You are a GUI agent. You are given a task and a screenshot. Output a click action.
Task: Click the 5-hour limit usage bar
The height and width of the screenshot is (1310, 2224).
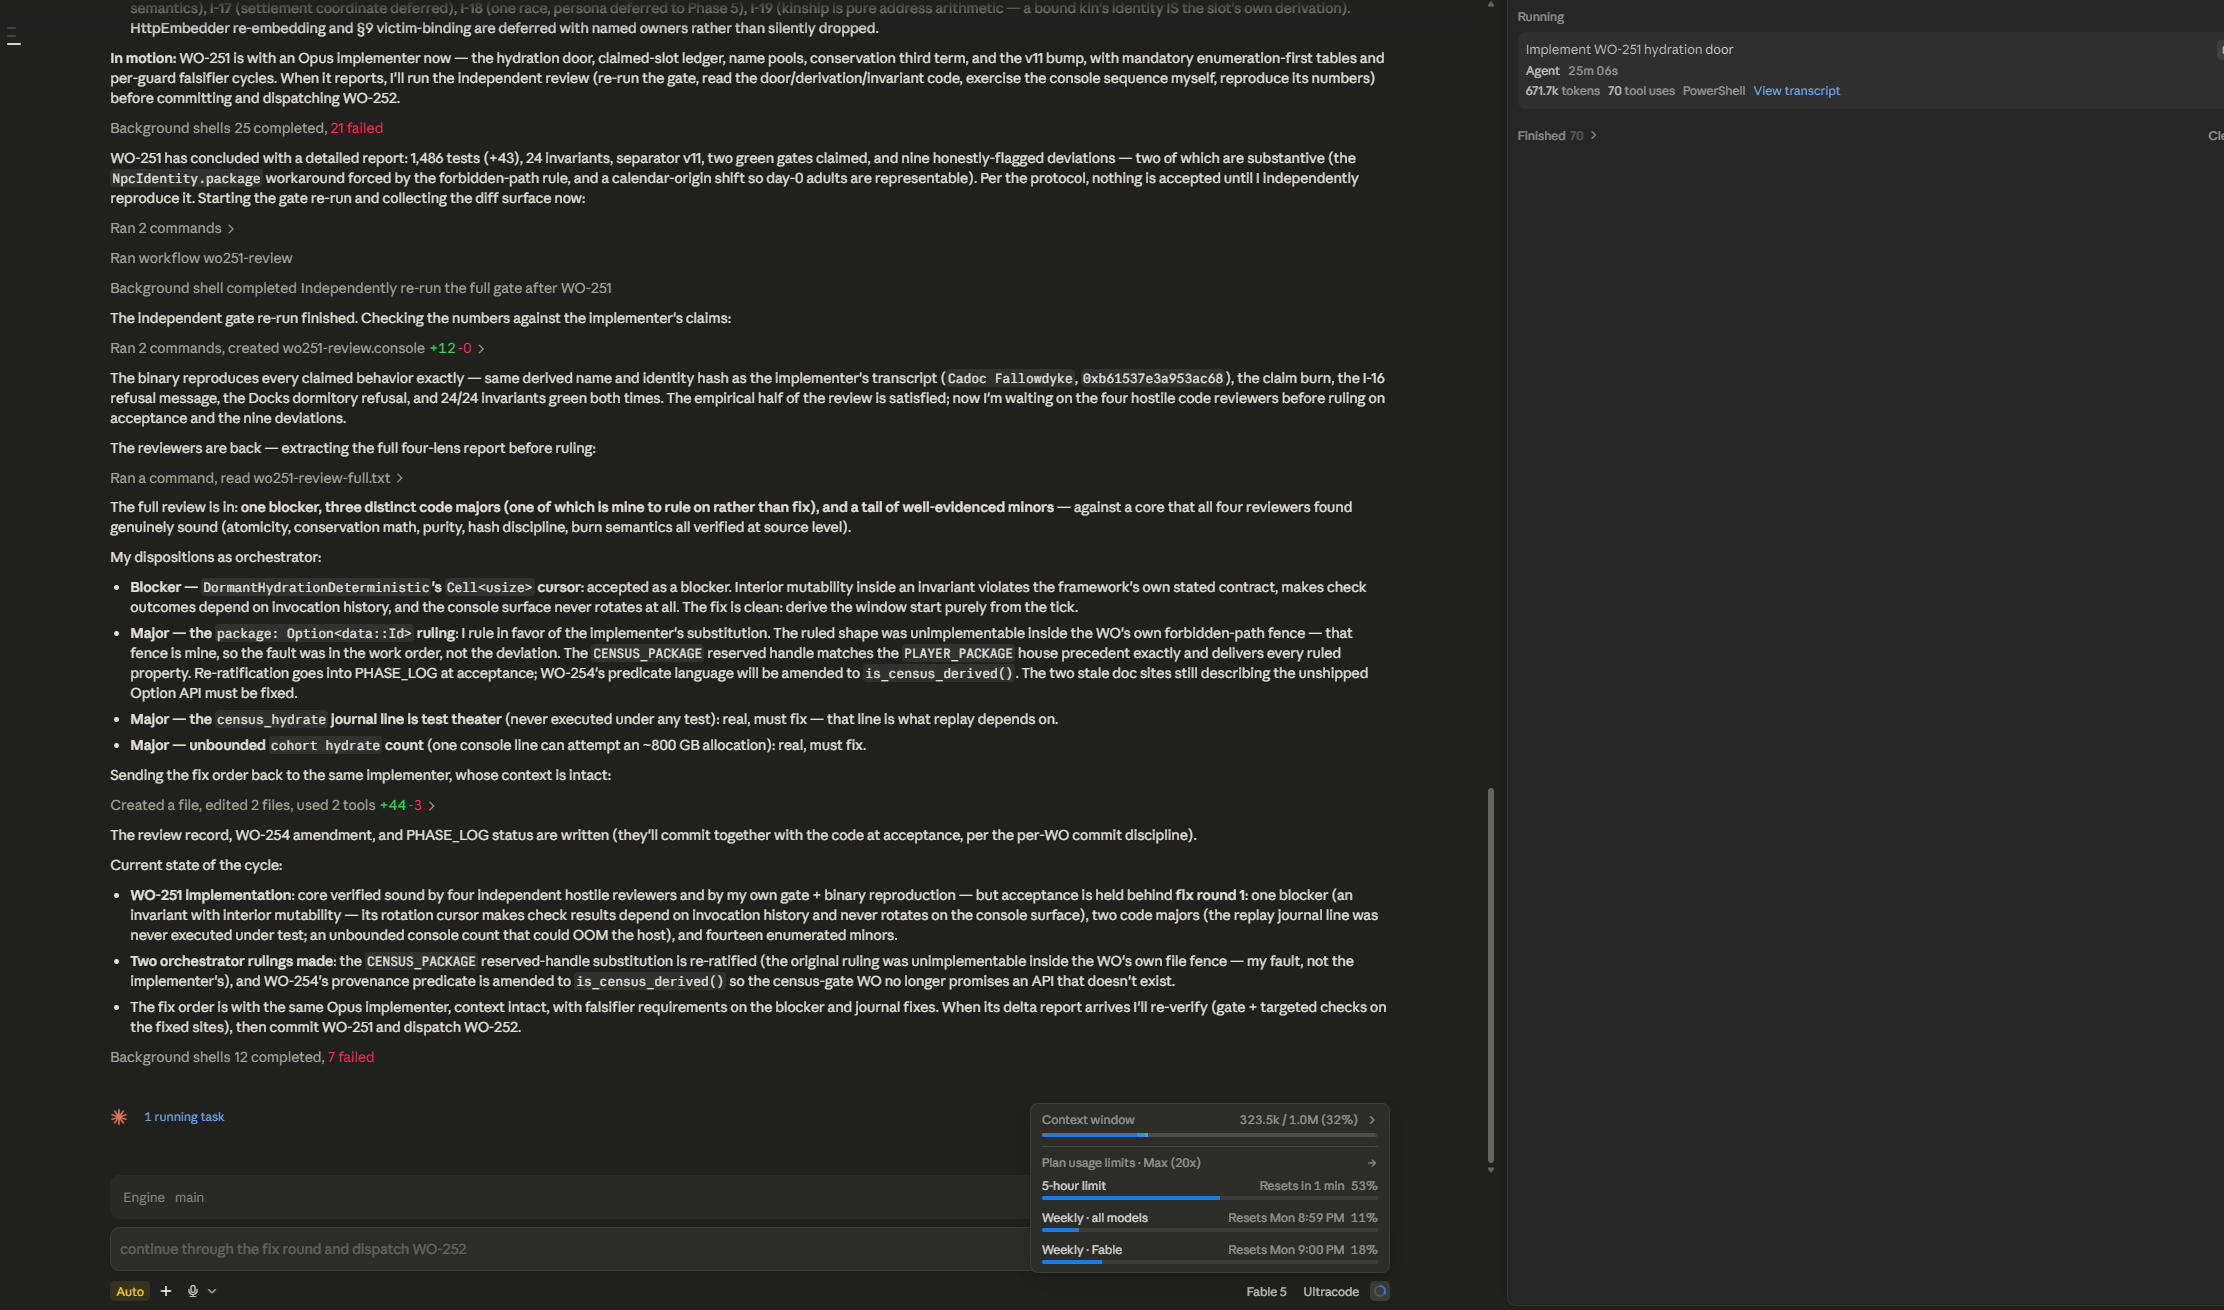(x=1209, y=1198)
